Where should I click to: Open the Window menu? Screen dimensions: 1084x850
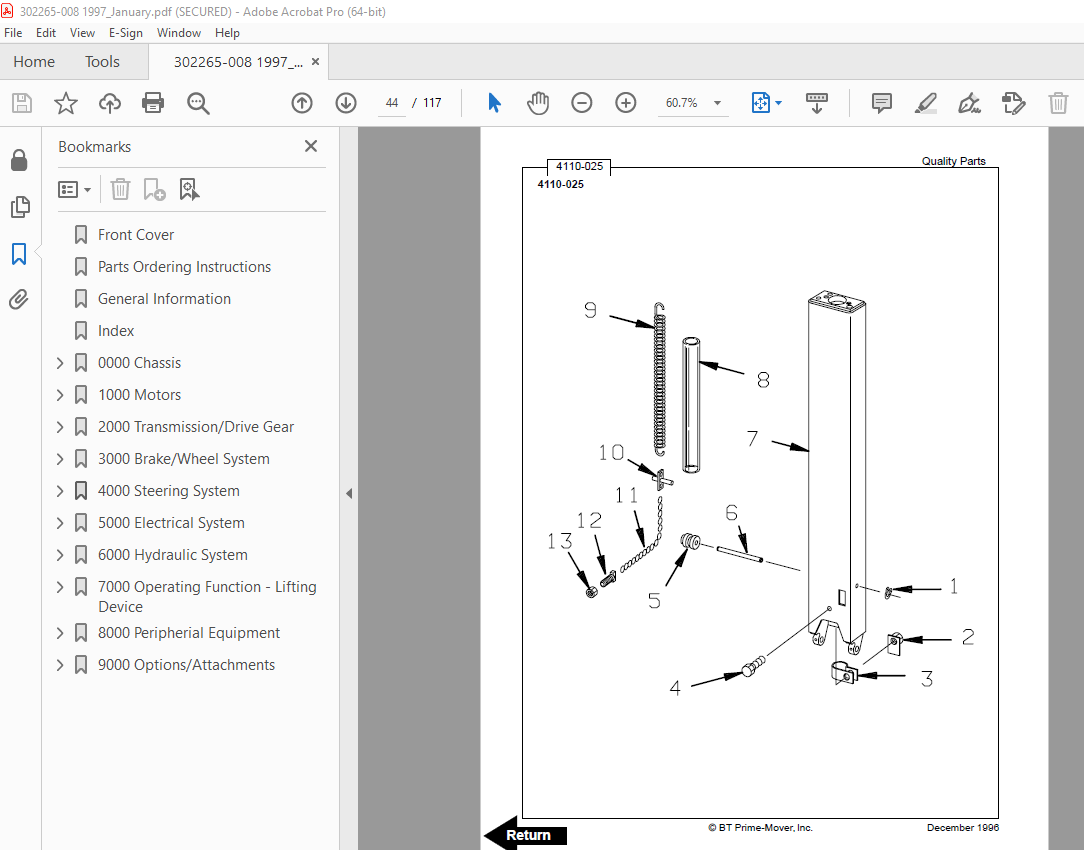tap(178, 32)
